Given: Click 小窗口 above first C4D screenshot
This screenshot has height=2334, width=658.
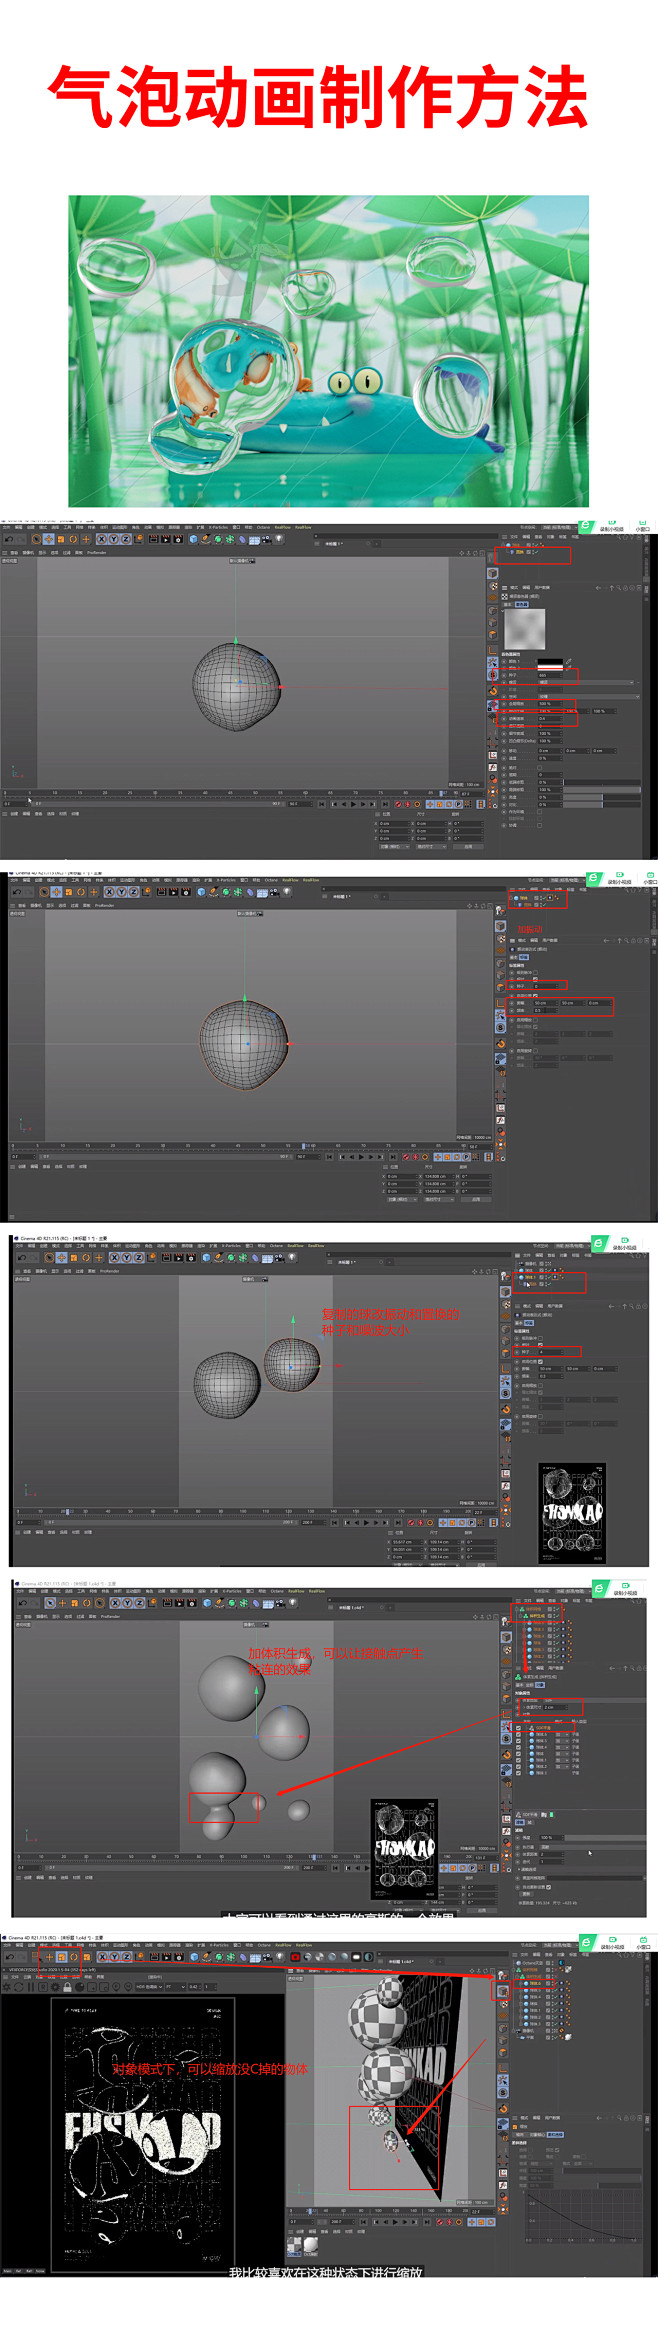Looking at the screenshot, I should tap(643, 526).
